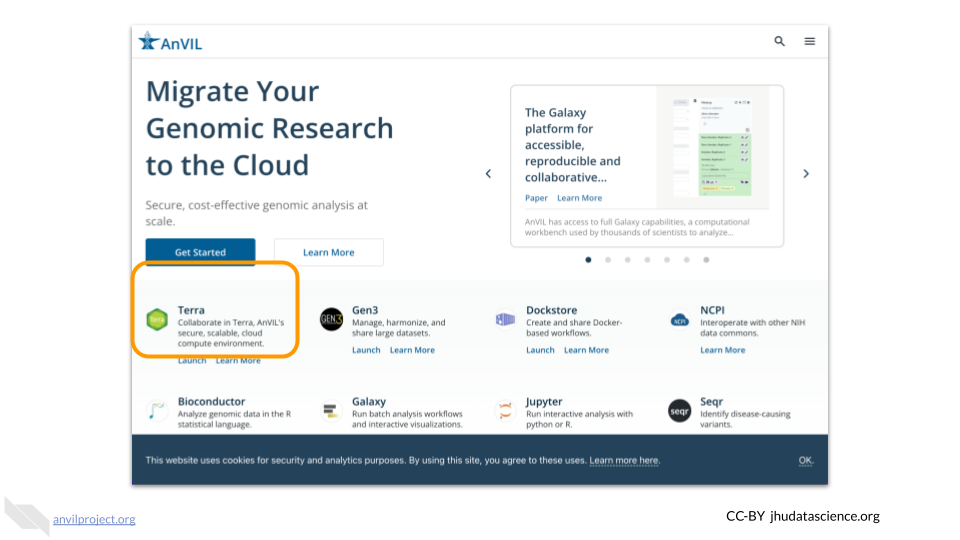The height and width of the screenshot is (540, 960).
Task: Open the Terra Learn More link
Action: (238, 361)
